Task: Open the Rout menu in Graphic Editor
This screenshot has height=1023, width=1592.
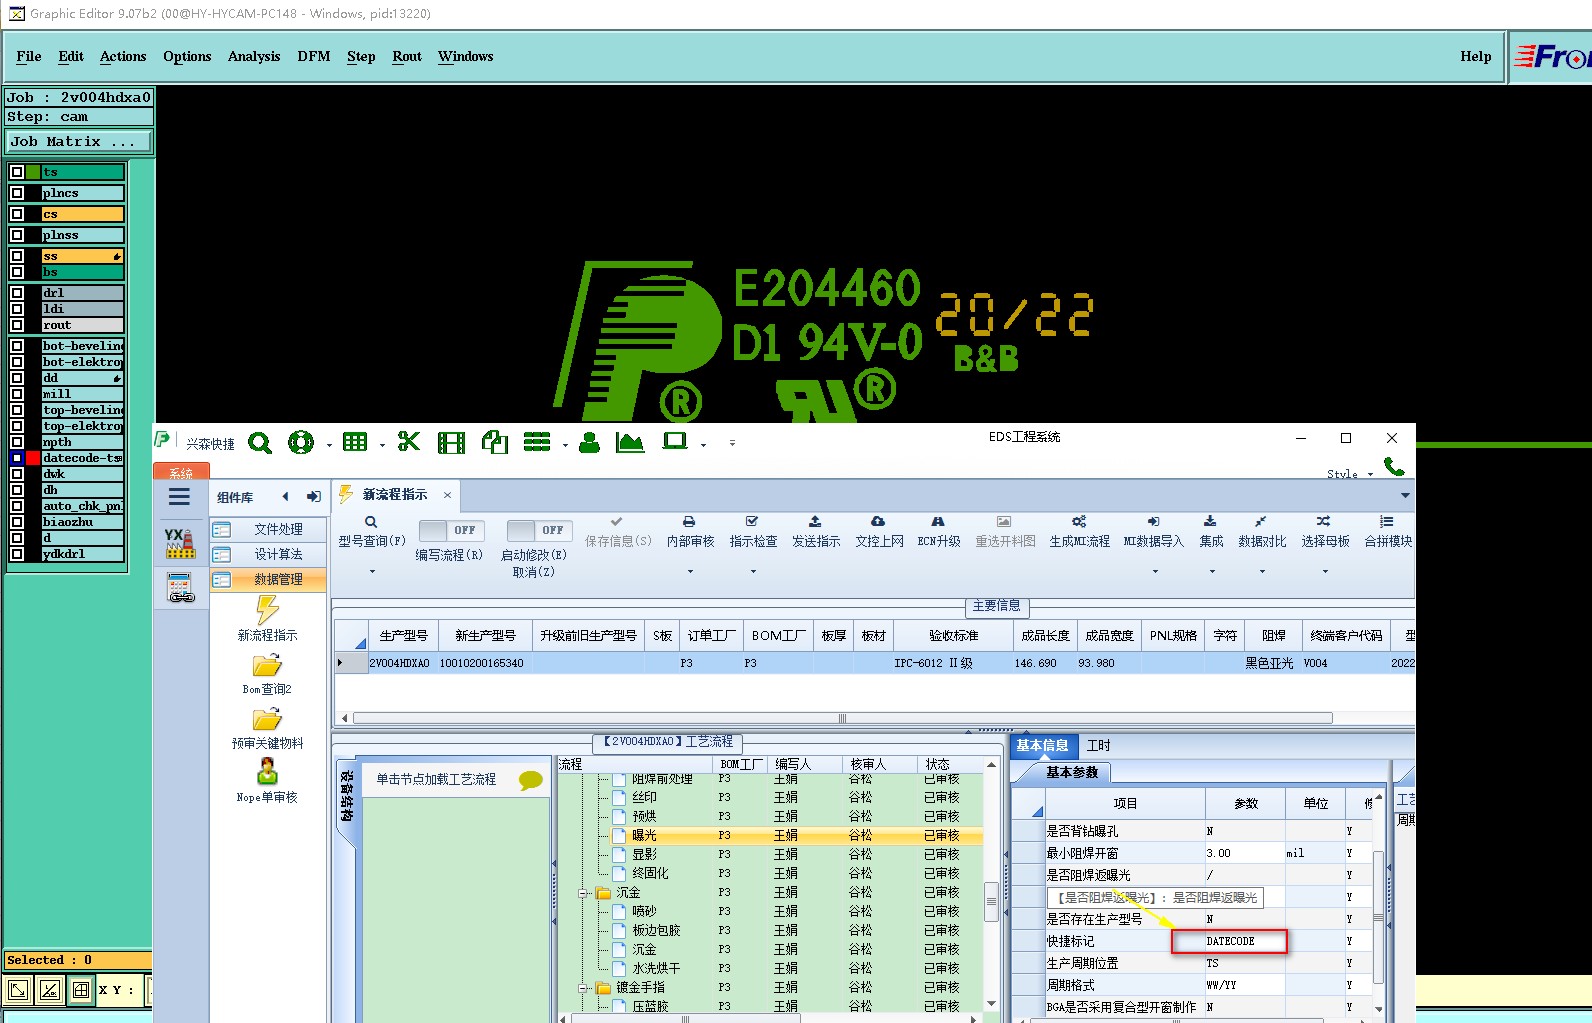Action: tap(407, 57)
